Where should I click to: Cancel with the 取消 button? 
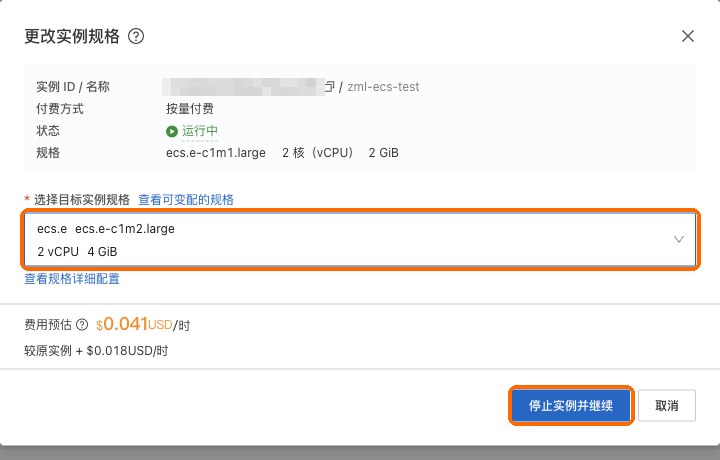tap(667, 405)
